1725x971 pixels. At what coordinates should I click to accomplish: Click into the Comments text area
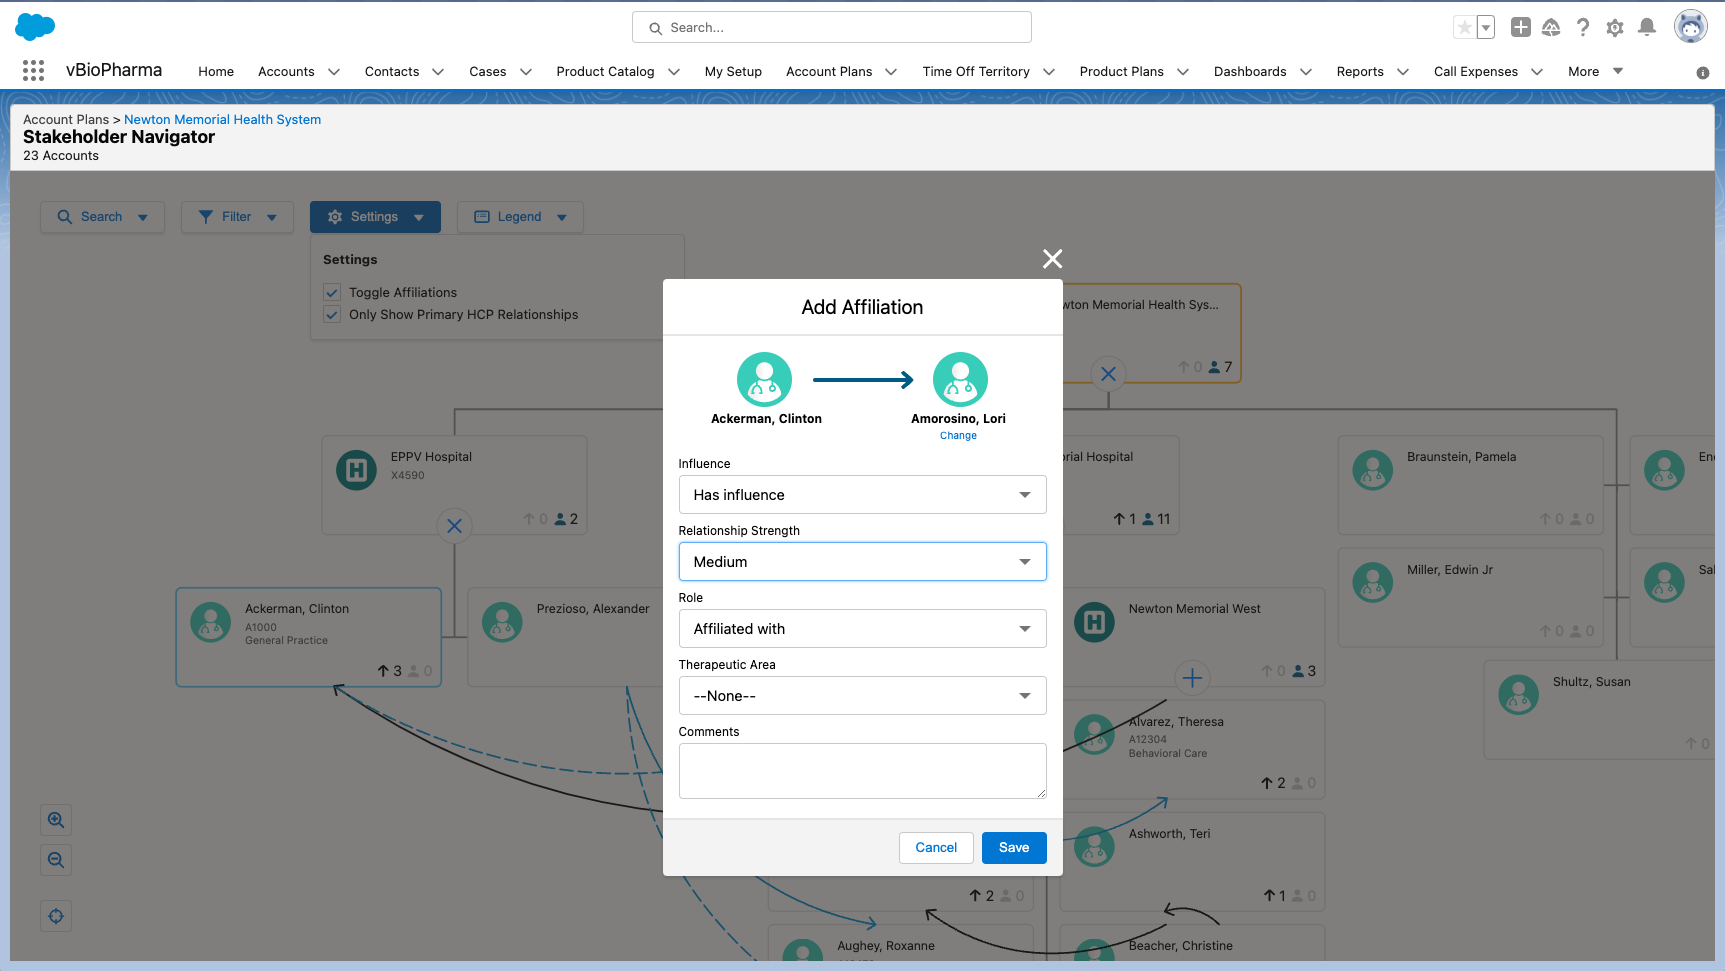coord(862,771)
